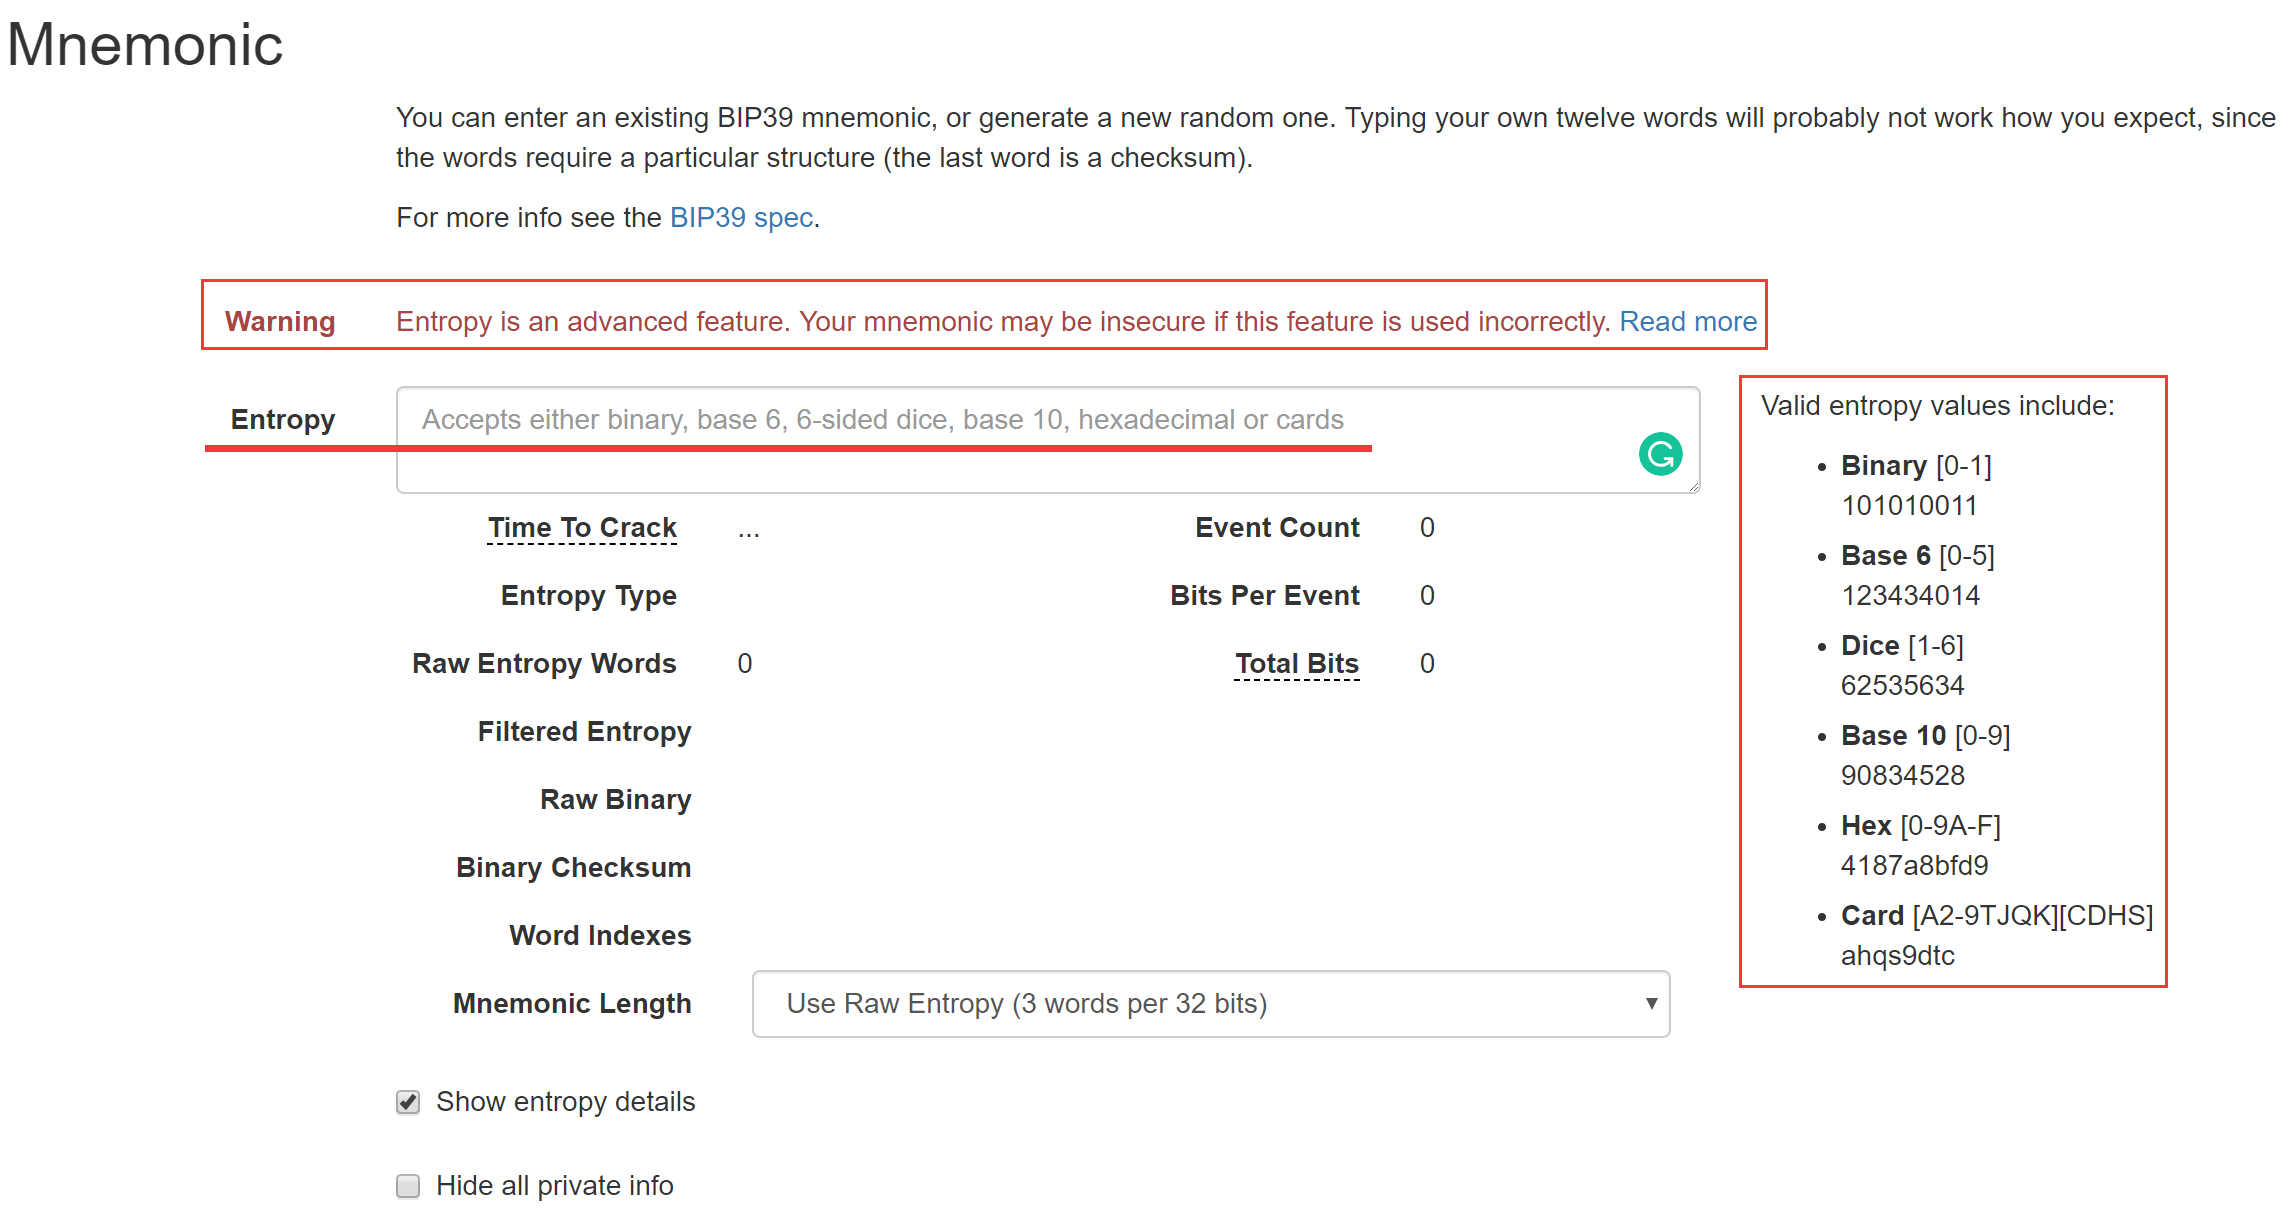The height and width of the screenshot is (1217, 2289).
Task: Click the Total Bits dotted label
Action: 1296,664
